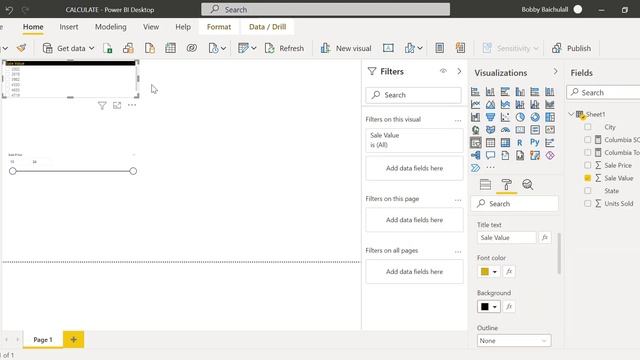Click fx button beside Title text
640x360 pixels.
point(545,238)
